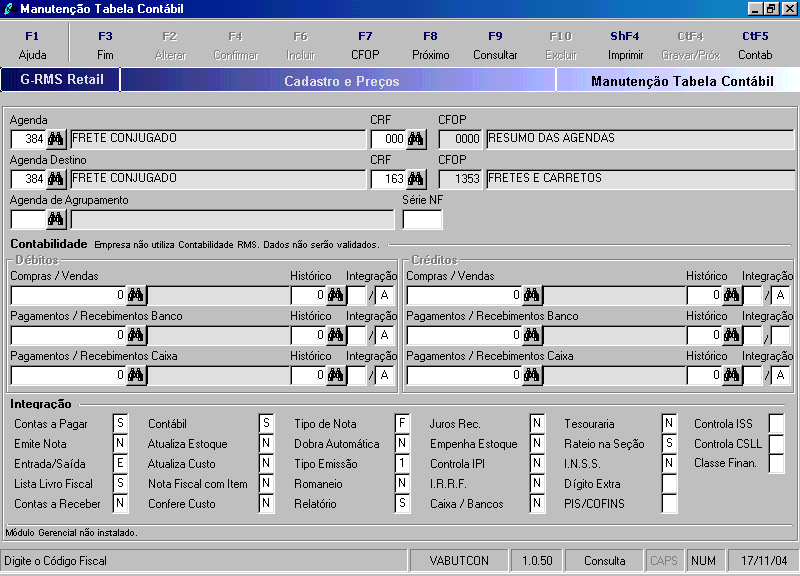Search Créditos Pagamentos / Recebimentos Caixa account

point(532,375)
